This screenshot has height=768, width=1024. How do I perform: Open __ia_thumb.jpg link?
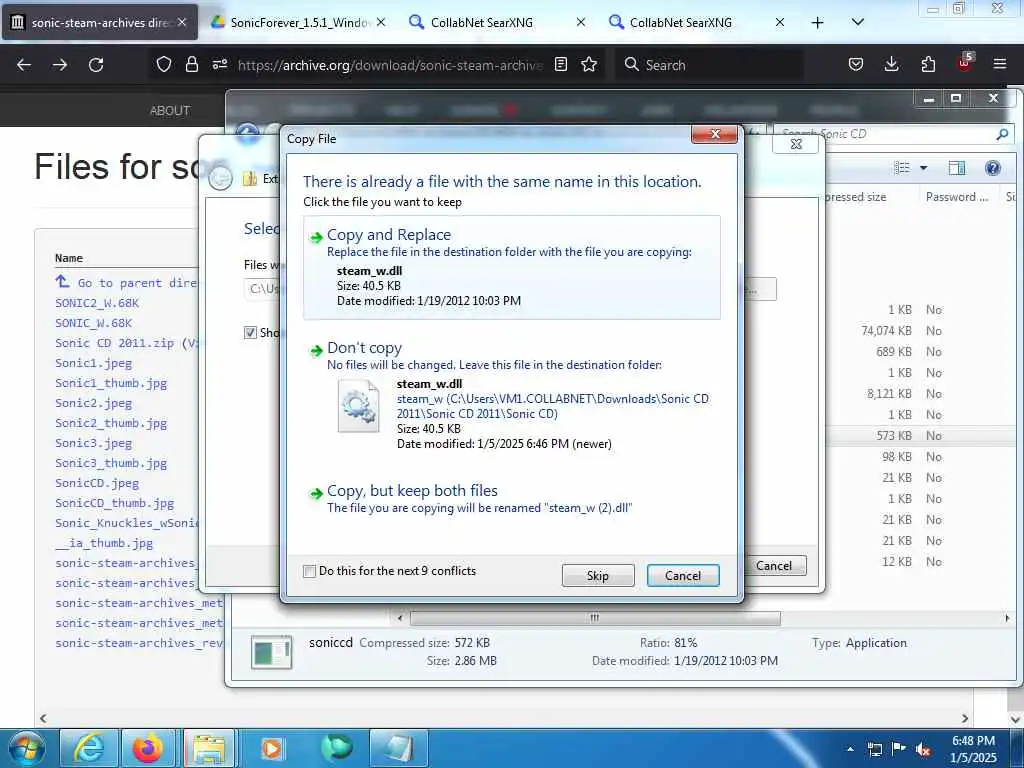click(x=104, y=543)
